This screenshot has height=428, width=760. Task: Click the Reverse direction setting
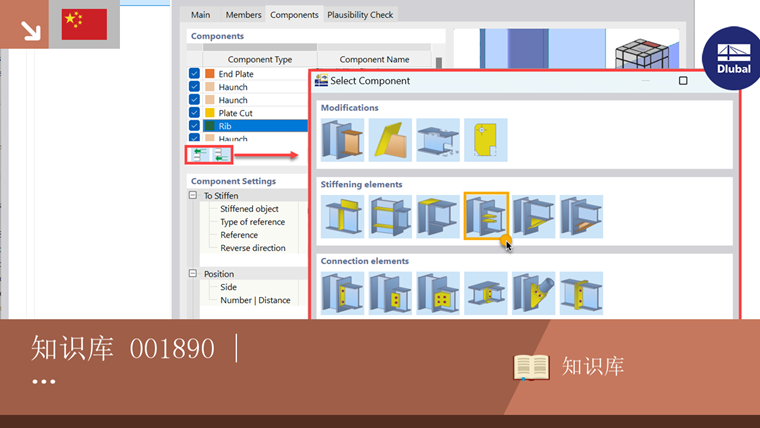tap(253, 248)
